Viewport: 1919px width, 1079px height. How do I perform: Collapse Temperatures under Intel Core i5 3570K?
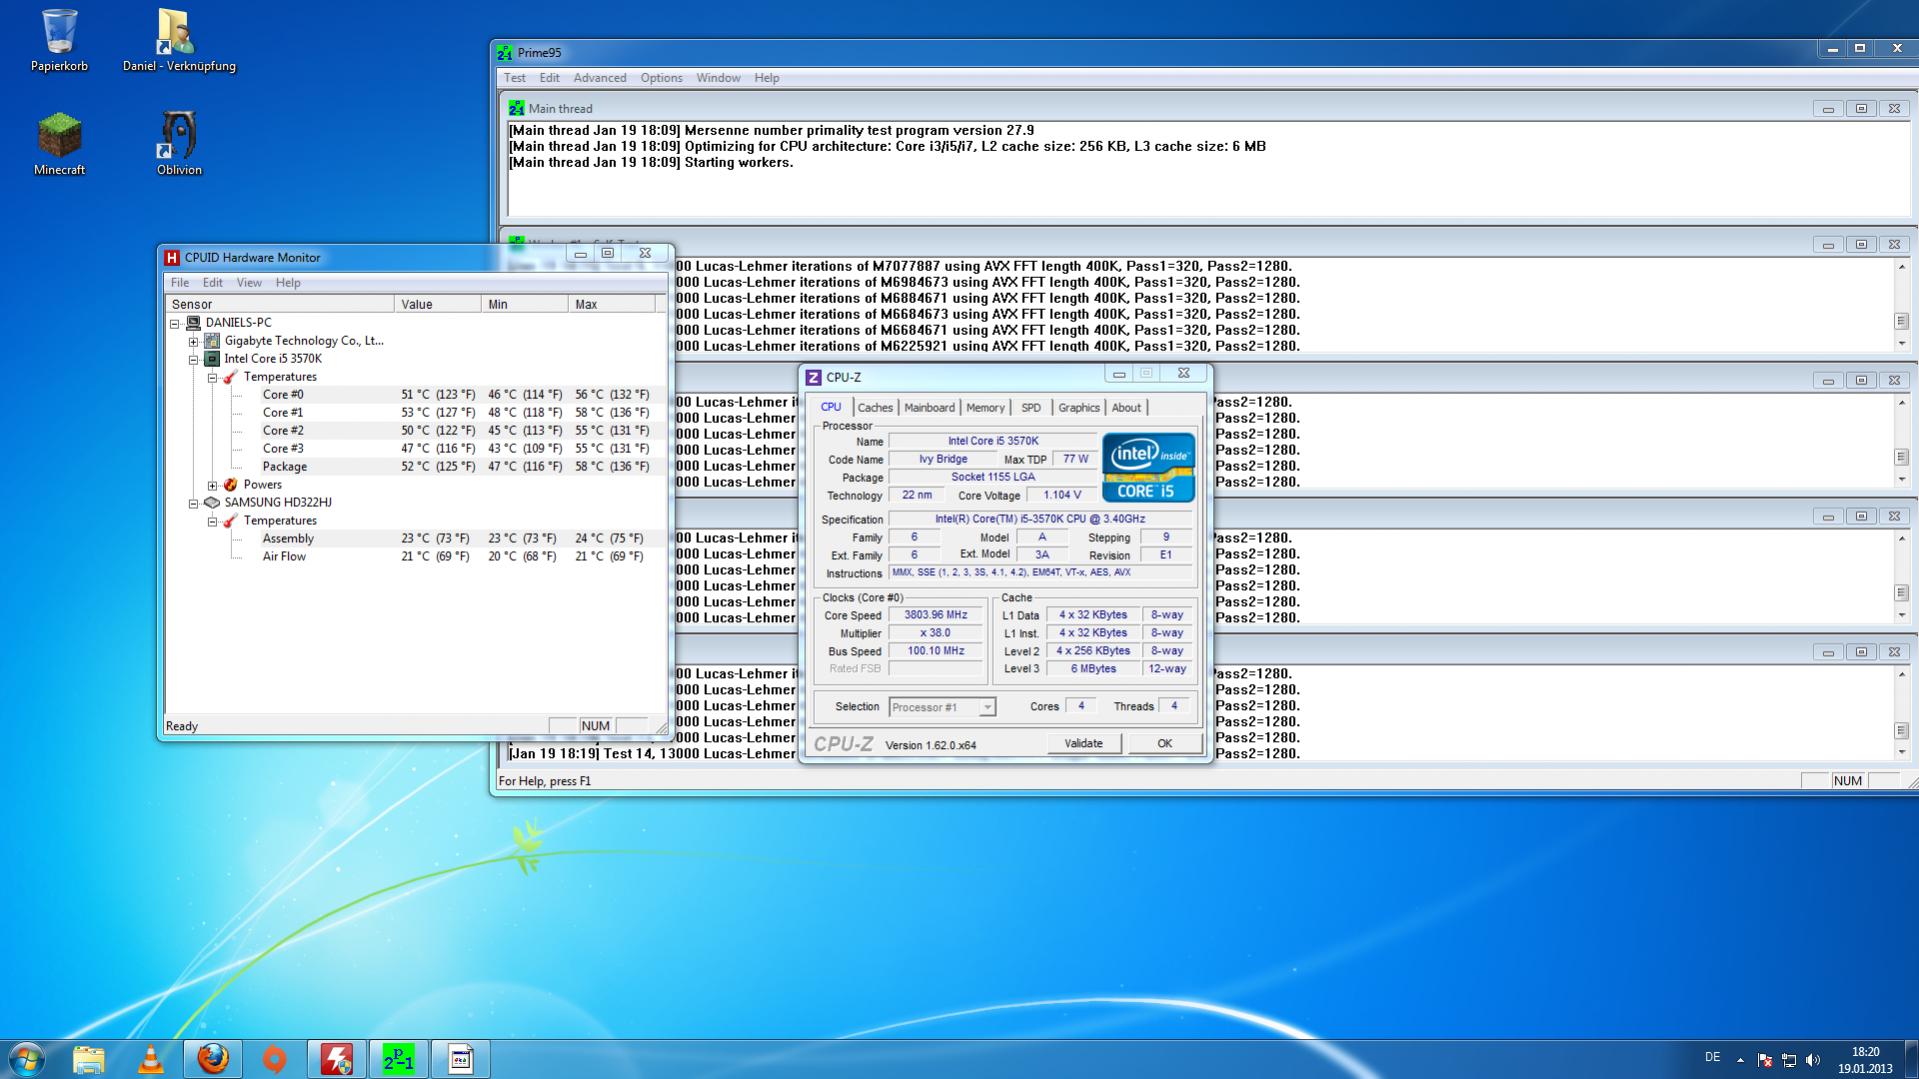click(x=213, y=377)
